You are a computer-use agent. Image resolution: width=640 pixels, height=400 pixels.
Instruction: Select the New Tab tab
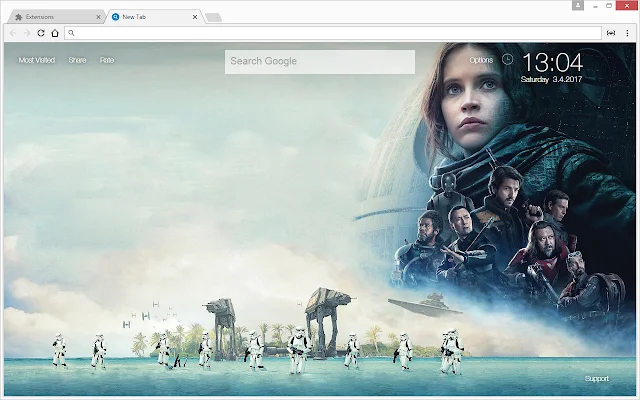point(153,17)
